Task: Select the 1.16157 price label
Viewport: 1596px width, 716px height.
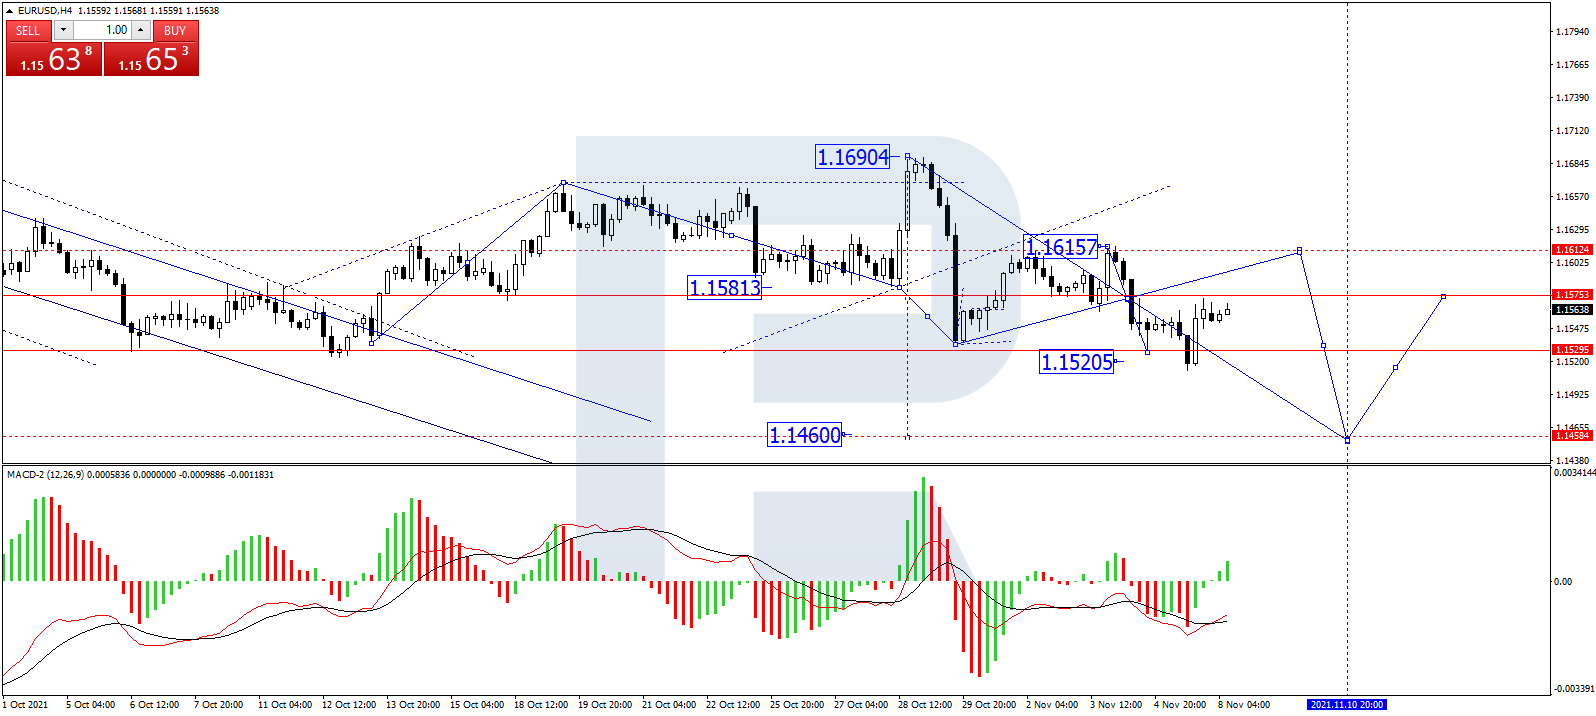Action: (1061, 246)
